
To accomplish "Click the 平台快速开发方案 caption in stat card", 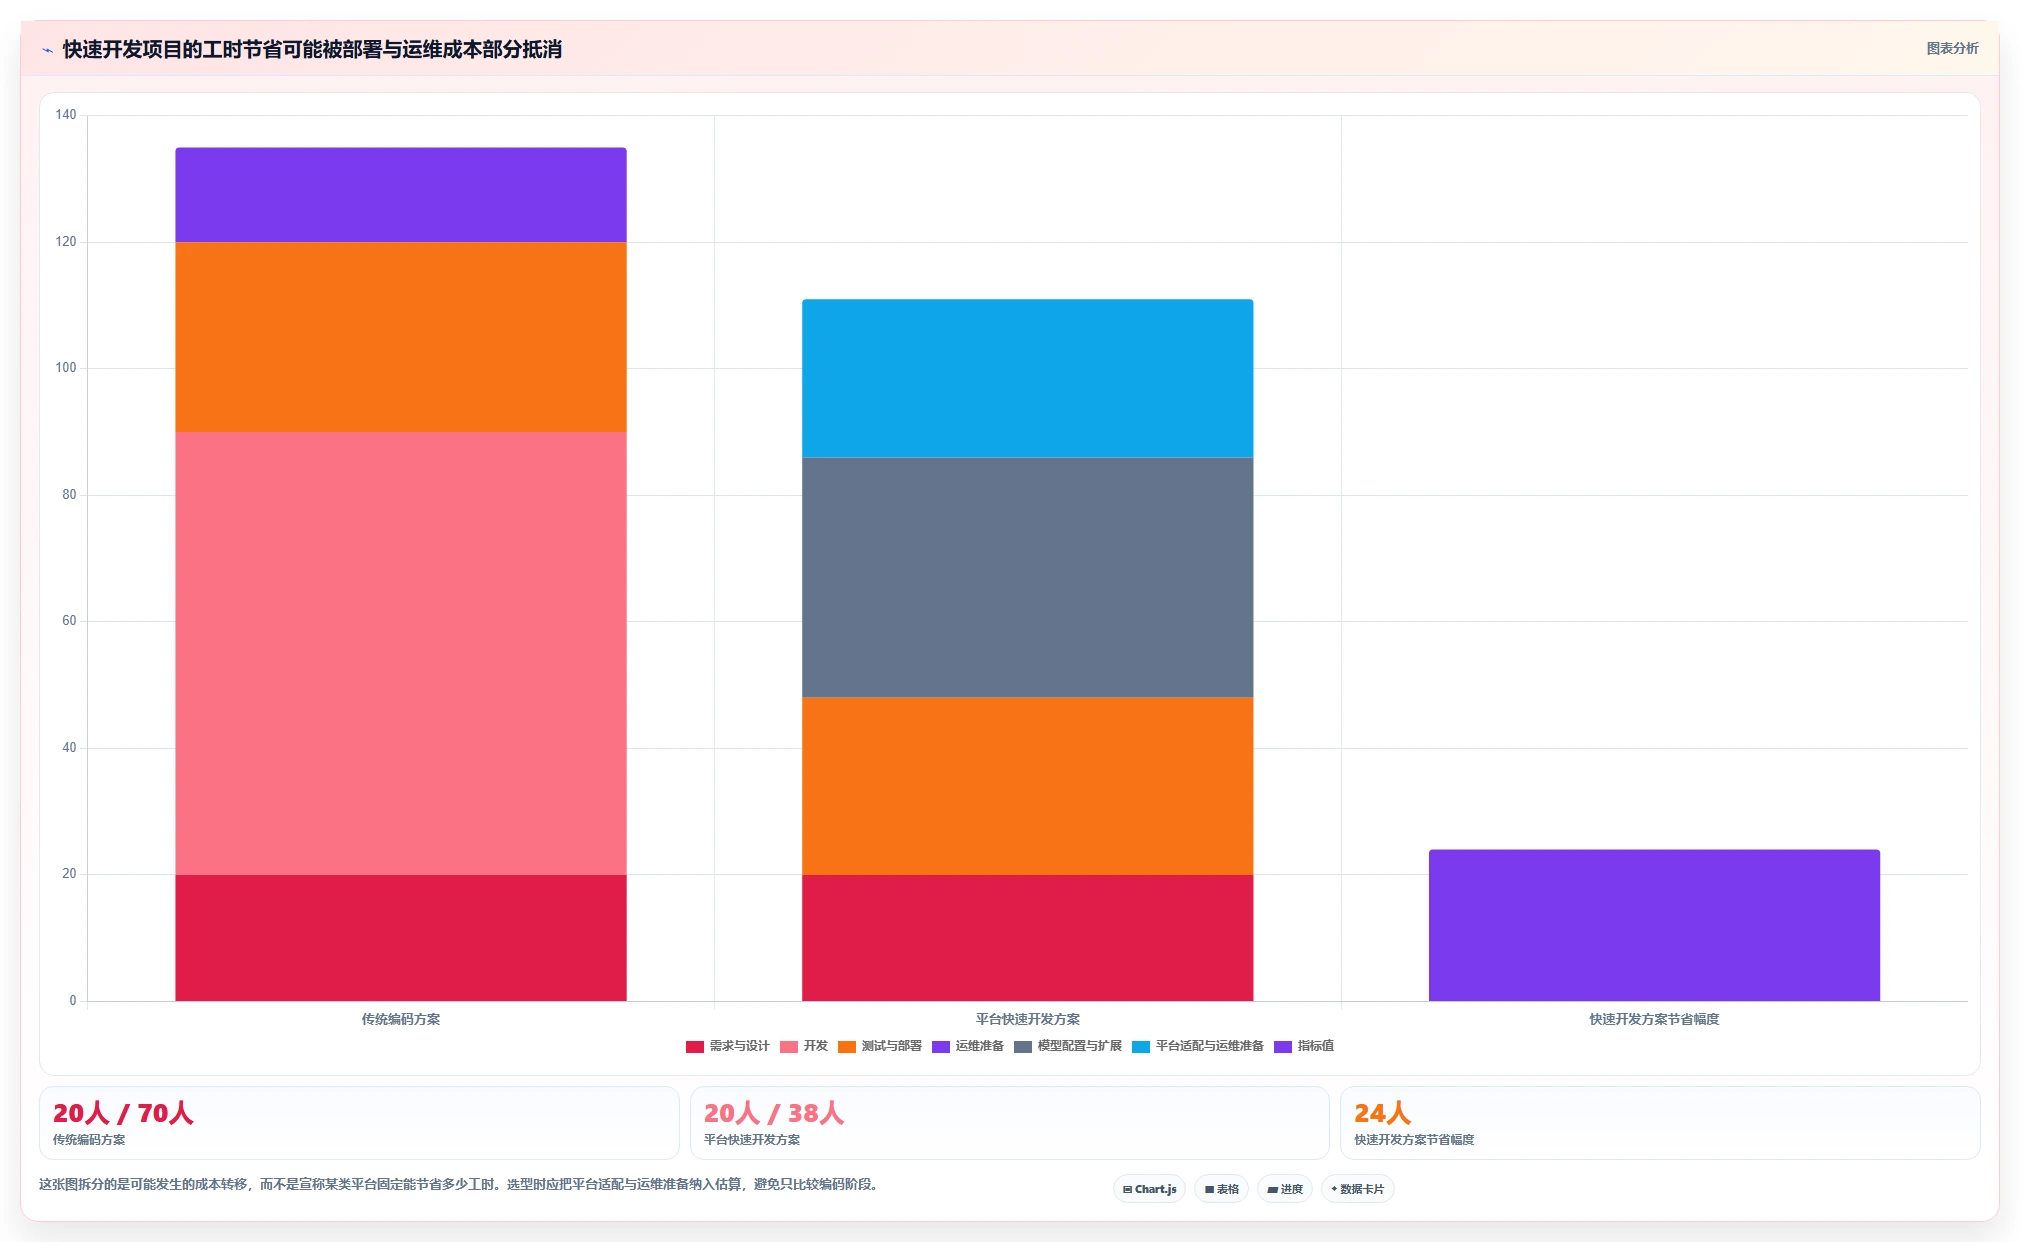I will 752,1140.
